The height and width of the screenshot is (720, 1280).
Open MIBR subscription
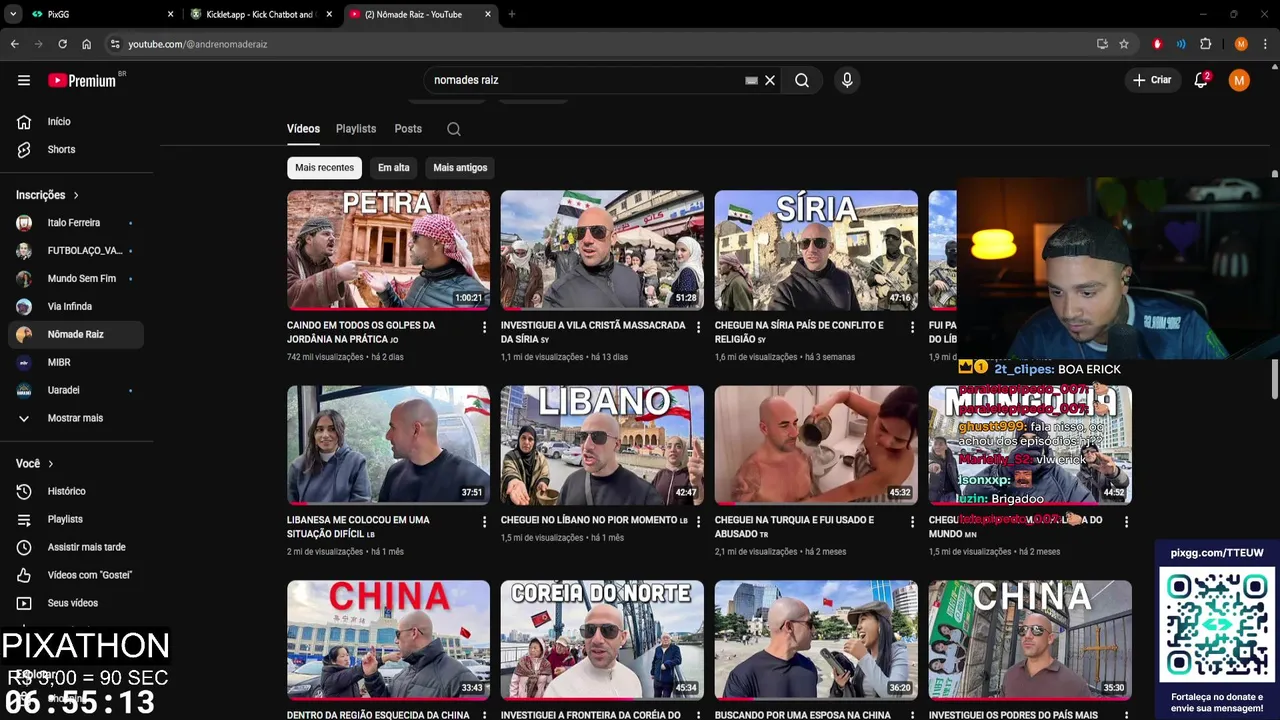pos(76,362)
